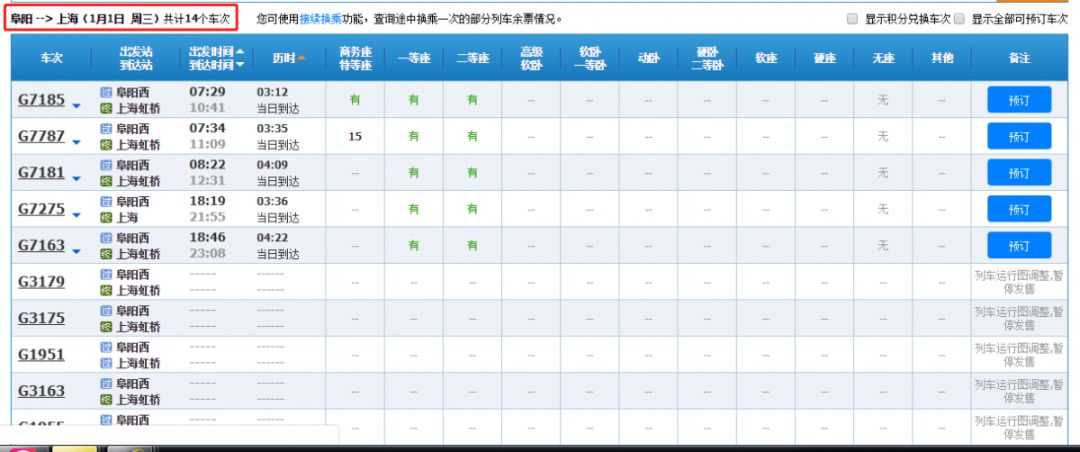The width and height of the screenshot is (1080, 452).
Task: Open train number G7181 link
Action: 41,173
